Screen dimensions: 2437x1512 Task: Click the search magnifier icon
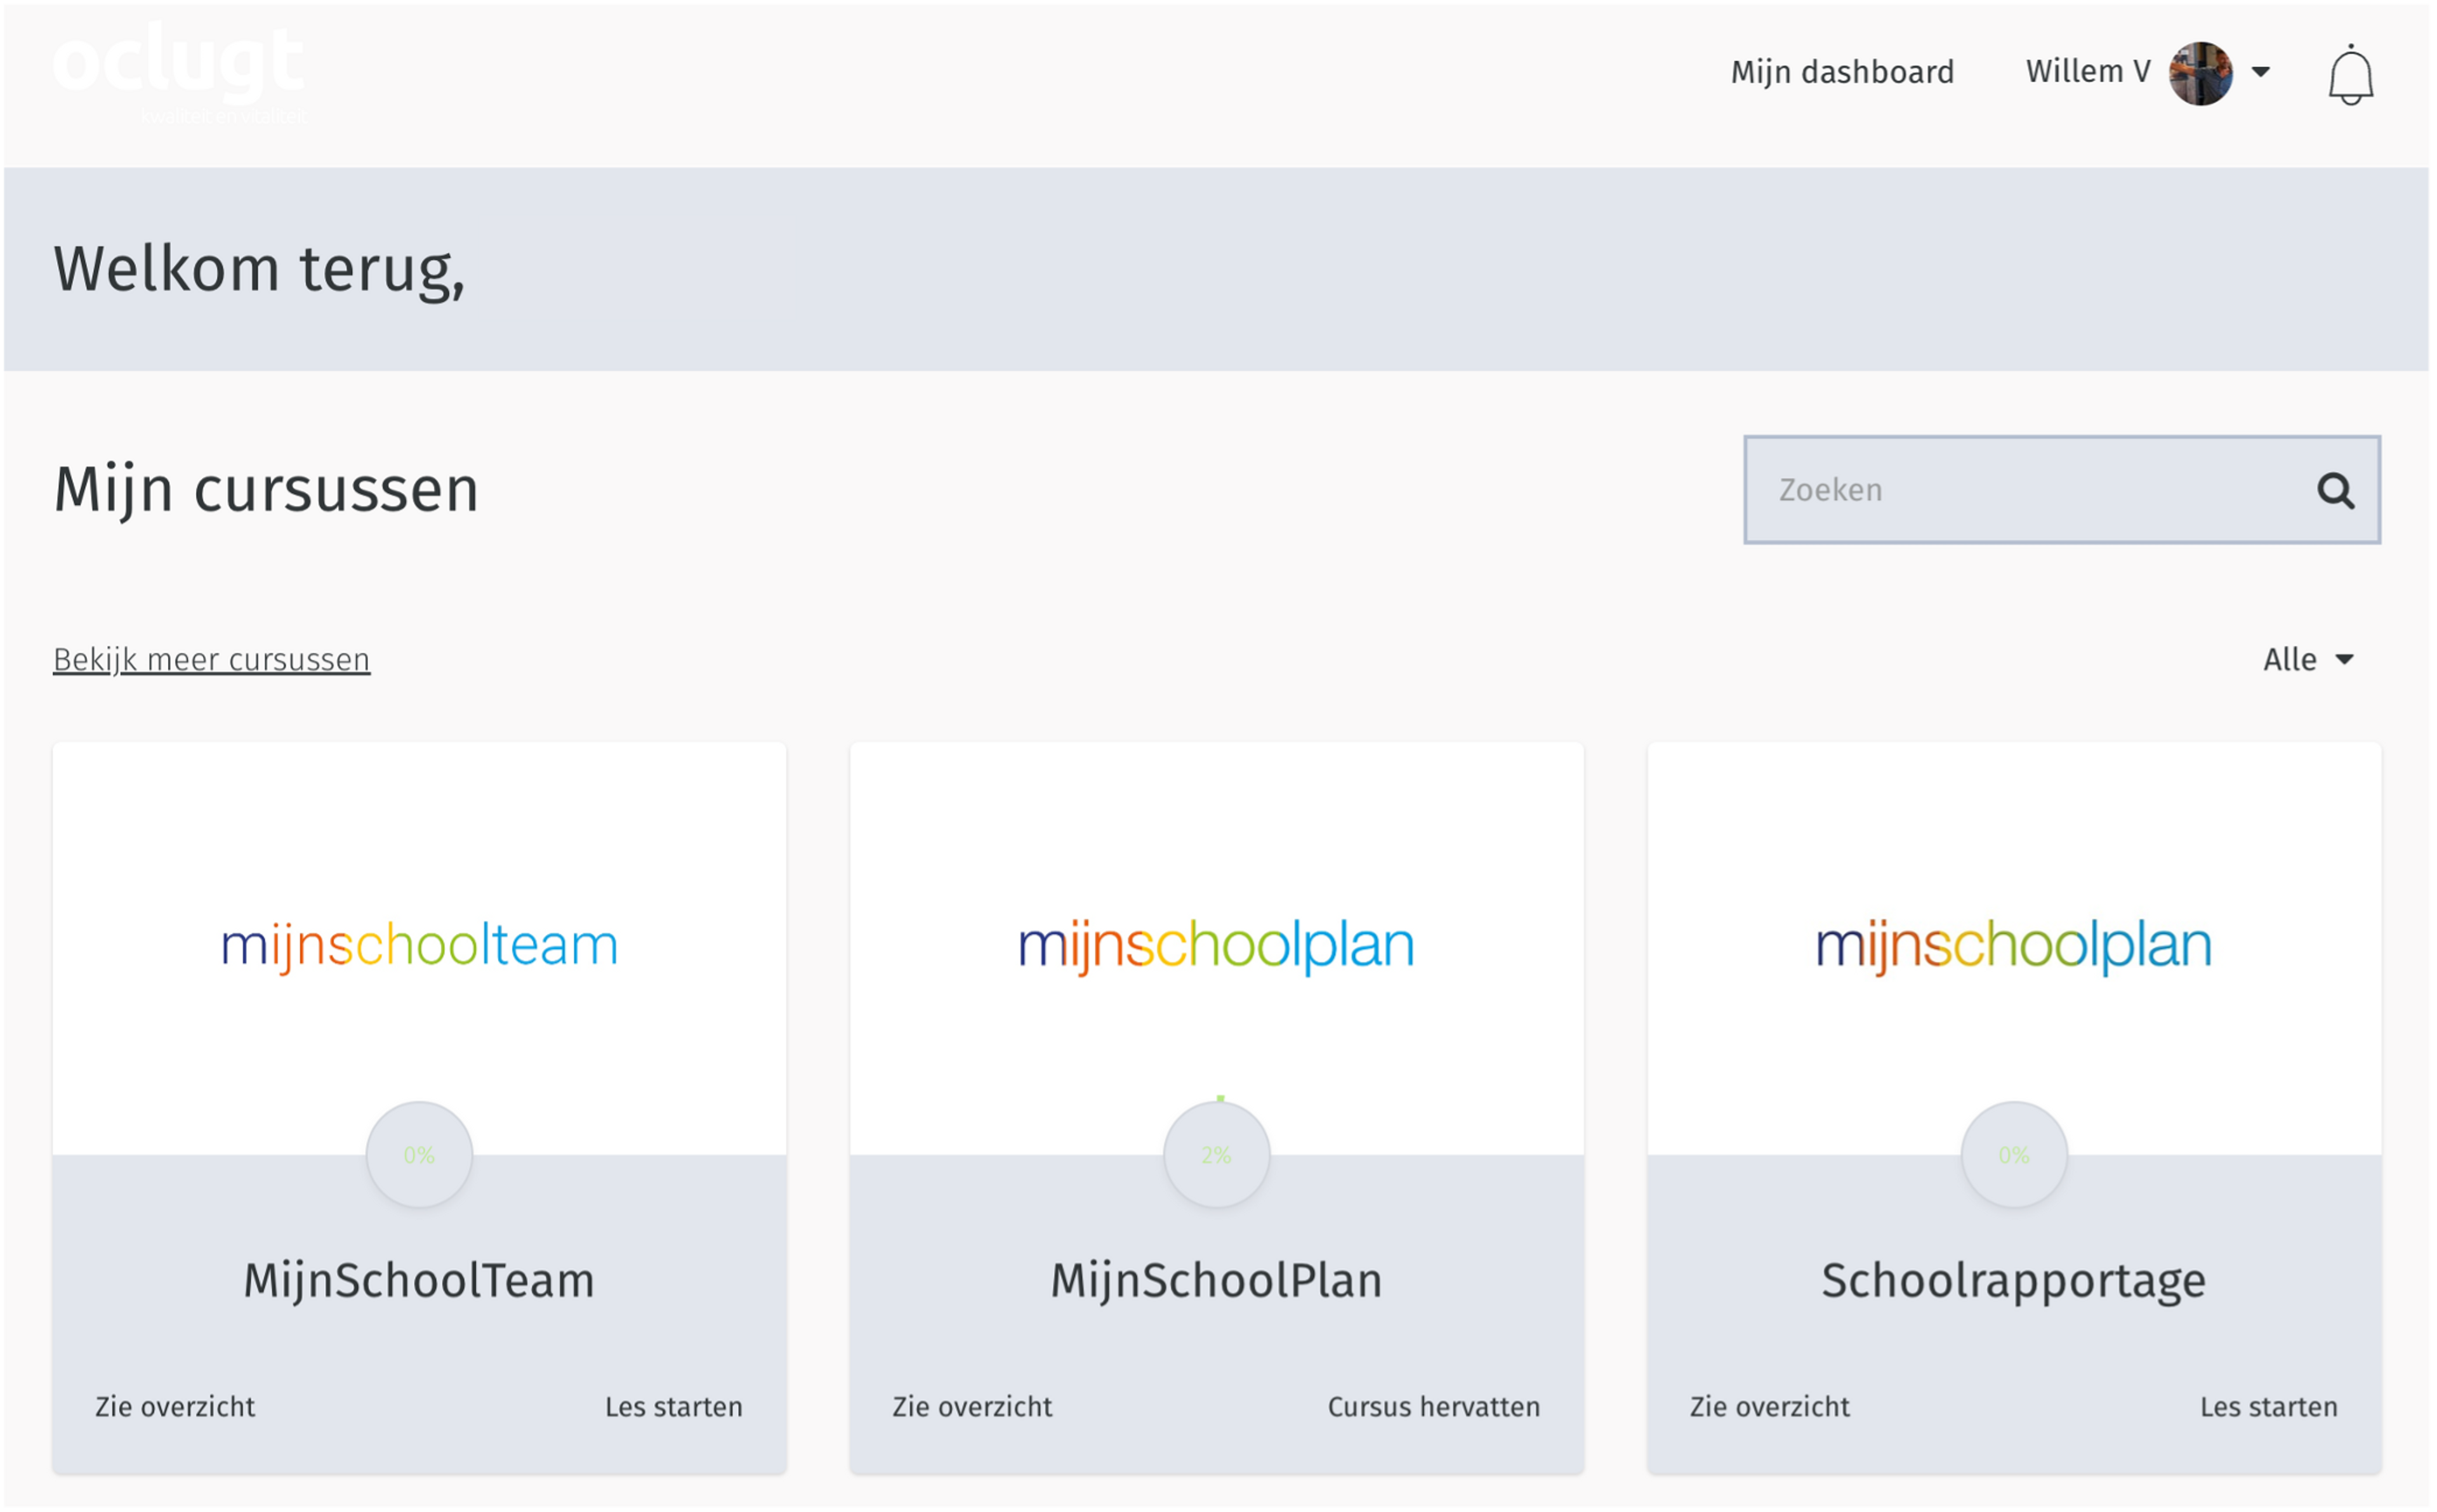(x=2335, y=490)
